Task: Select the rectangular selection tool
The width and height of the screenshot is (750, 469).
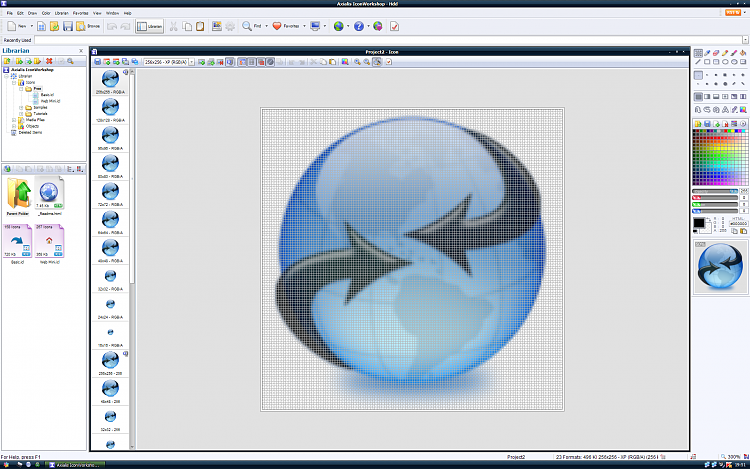Action: coord(698,53)
